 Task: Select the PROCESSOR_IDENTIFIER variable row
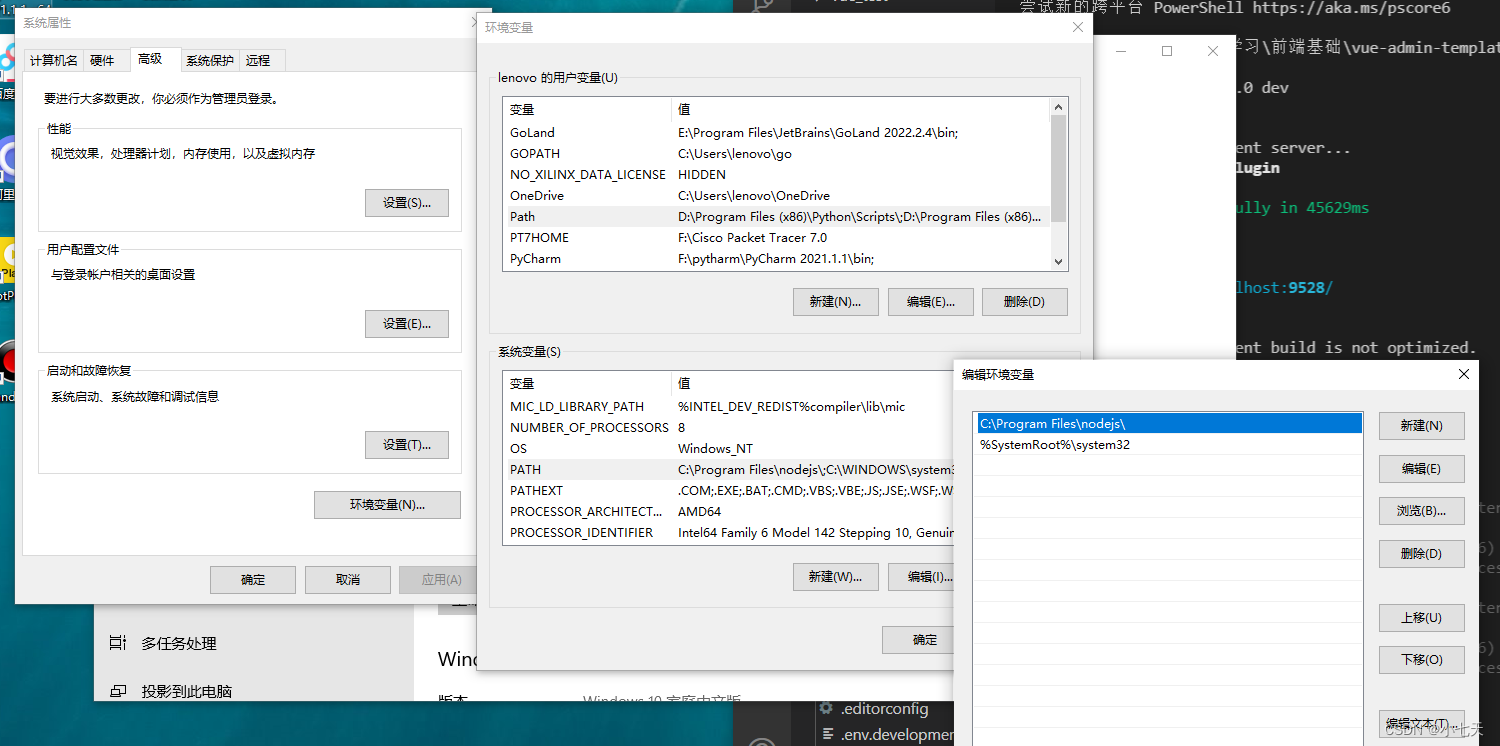(x=730, y=532)
